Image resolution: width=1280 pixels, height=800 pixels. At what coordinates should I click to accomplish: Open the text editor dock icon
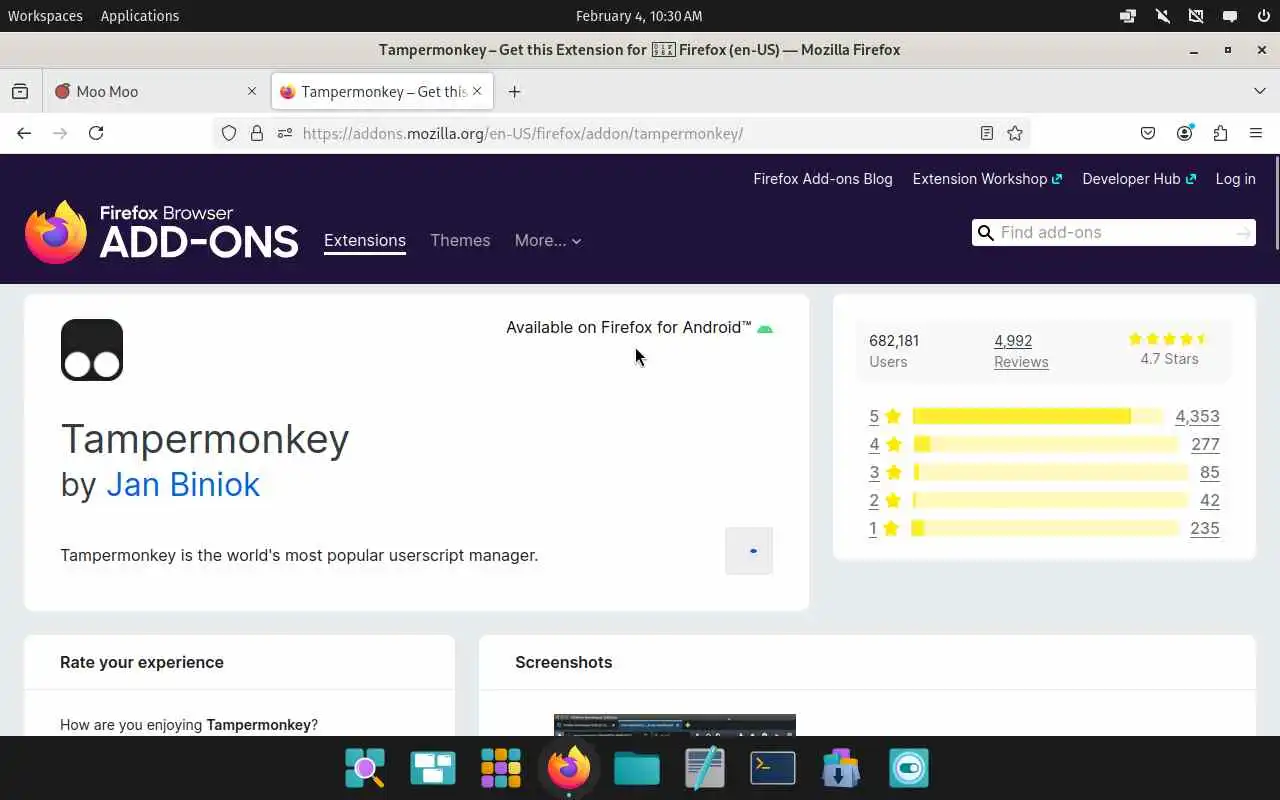coord(705,768)
